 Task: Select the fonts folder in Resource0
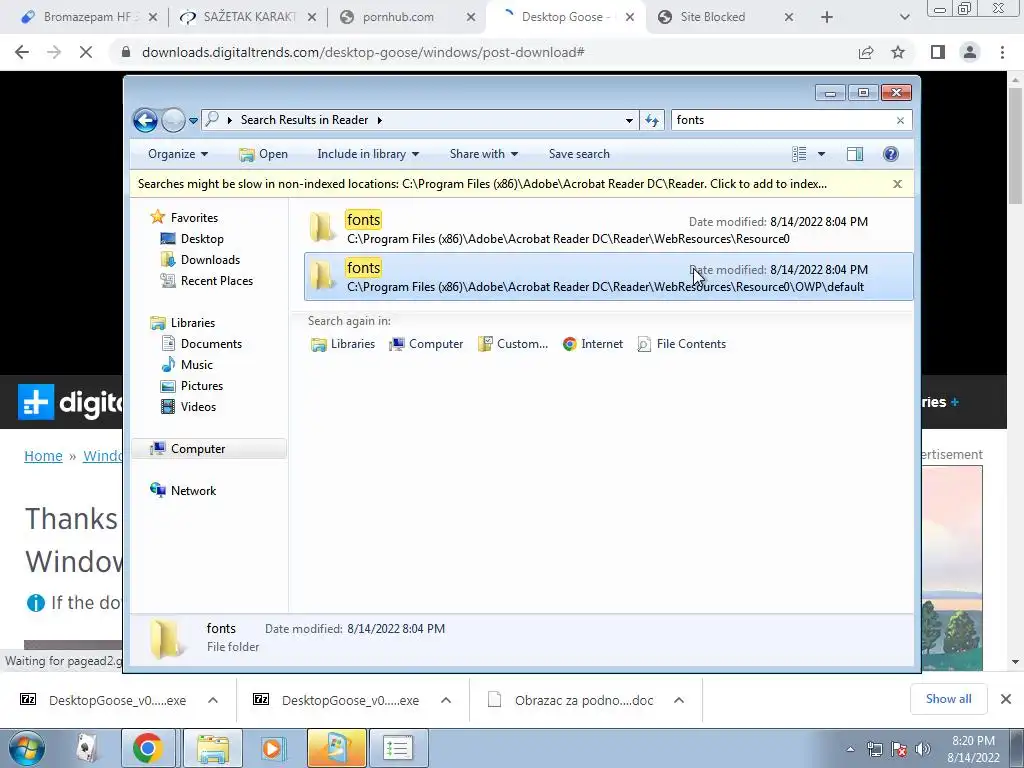(609, 229)
